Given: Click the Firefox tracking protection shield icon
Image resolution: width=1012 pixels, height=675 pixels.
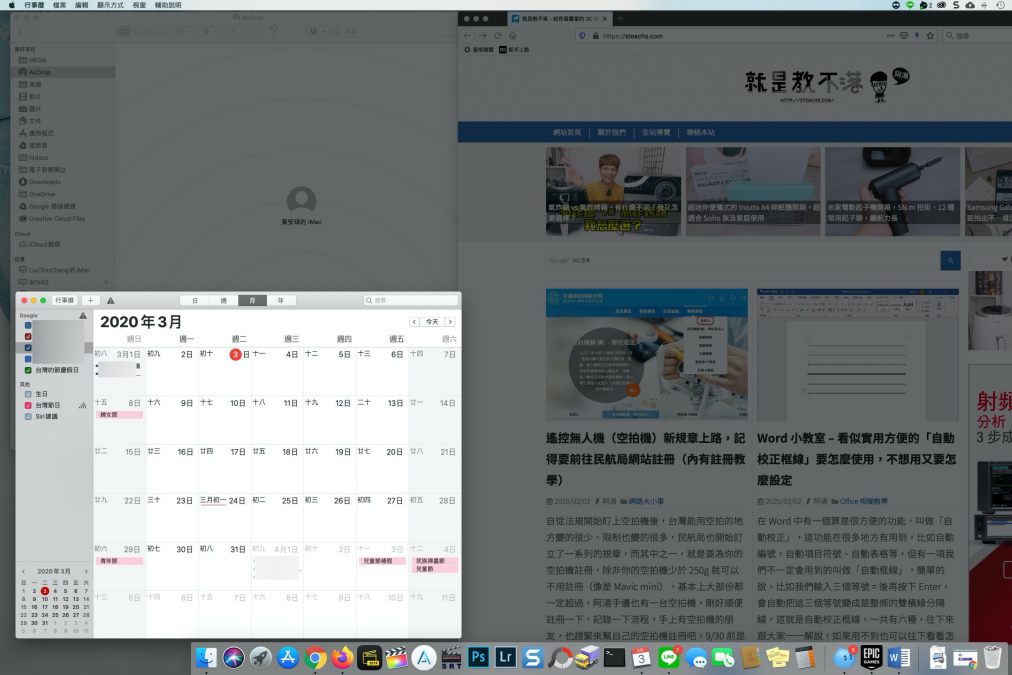Looking at the screenshot, I should (582, 35).
